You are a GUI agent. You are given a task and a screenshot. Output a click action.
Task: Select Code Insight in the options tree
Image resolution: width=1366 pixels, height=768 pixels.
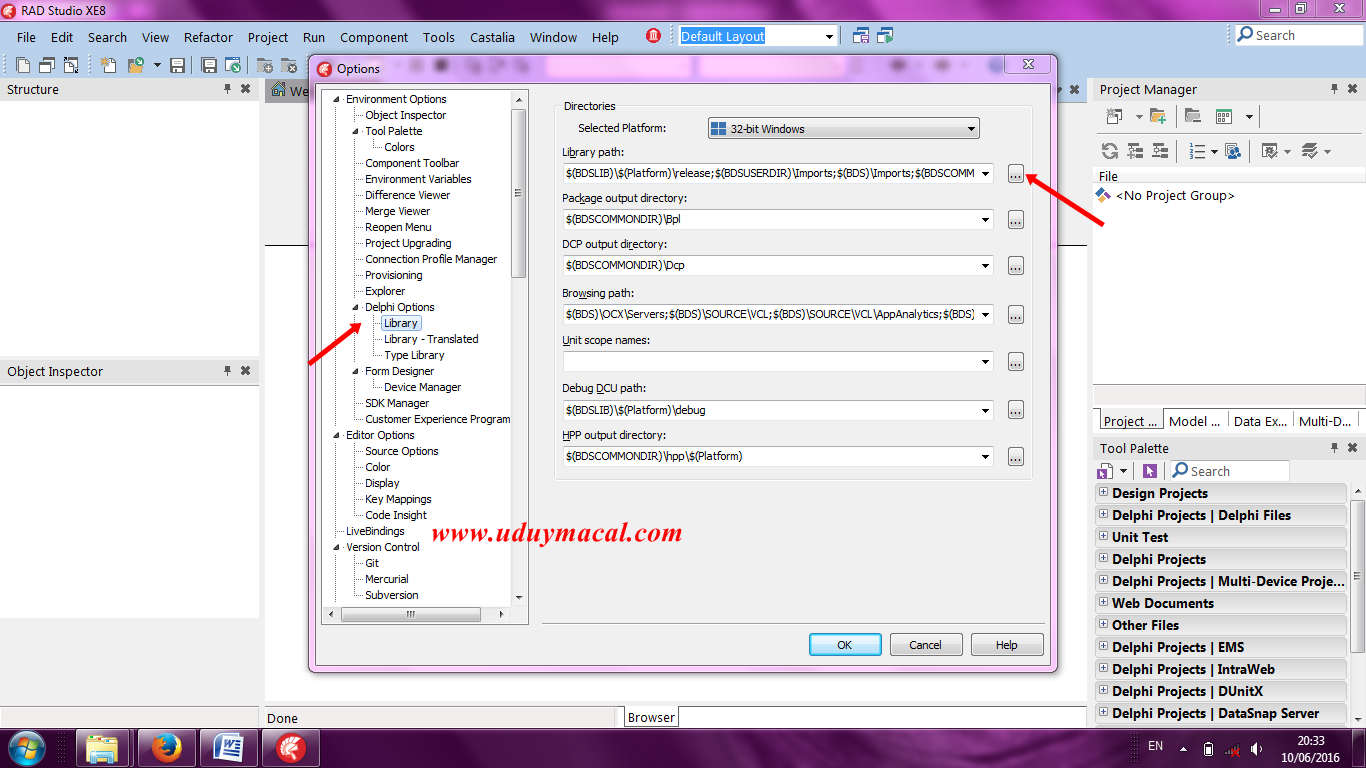396,515
